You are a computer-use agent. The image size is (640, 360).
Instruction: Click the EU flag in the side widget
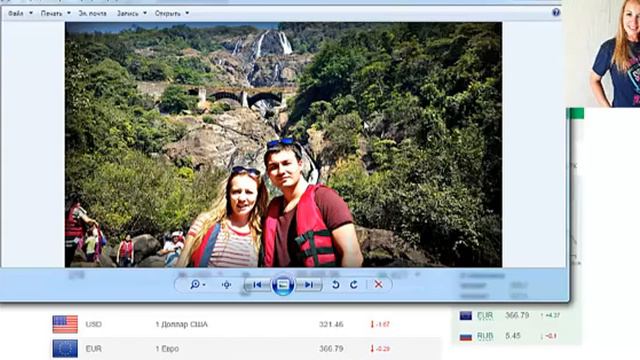point(466,316)
